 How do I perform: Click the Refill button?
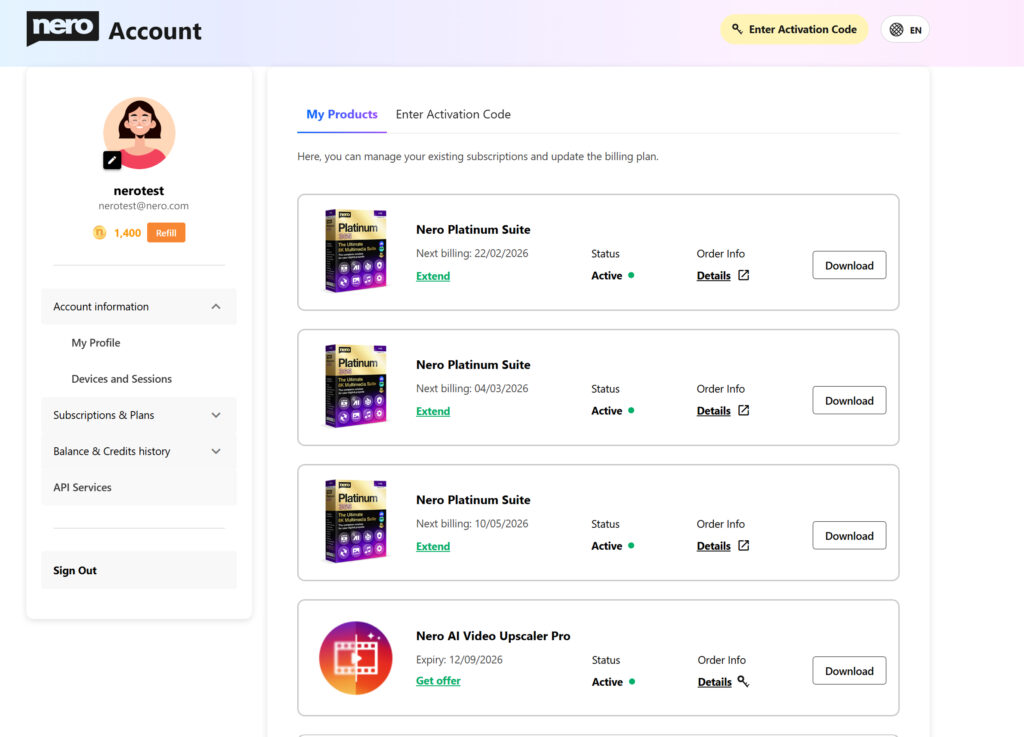pos(166,232)
